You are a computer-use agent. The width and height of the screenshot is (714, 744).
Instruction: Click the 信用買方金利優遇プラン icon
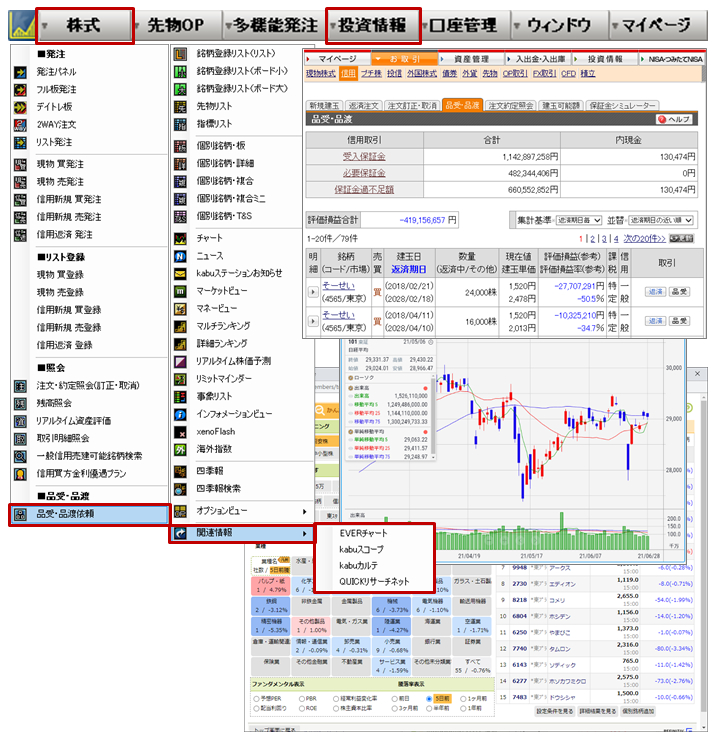[x=20, y=474]
